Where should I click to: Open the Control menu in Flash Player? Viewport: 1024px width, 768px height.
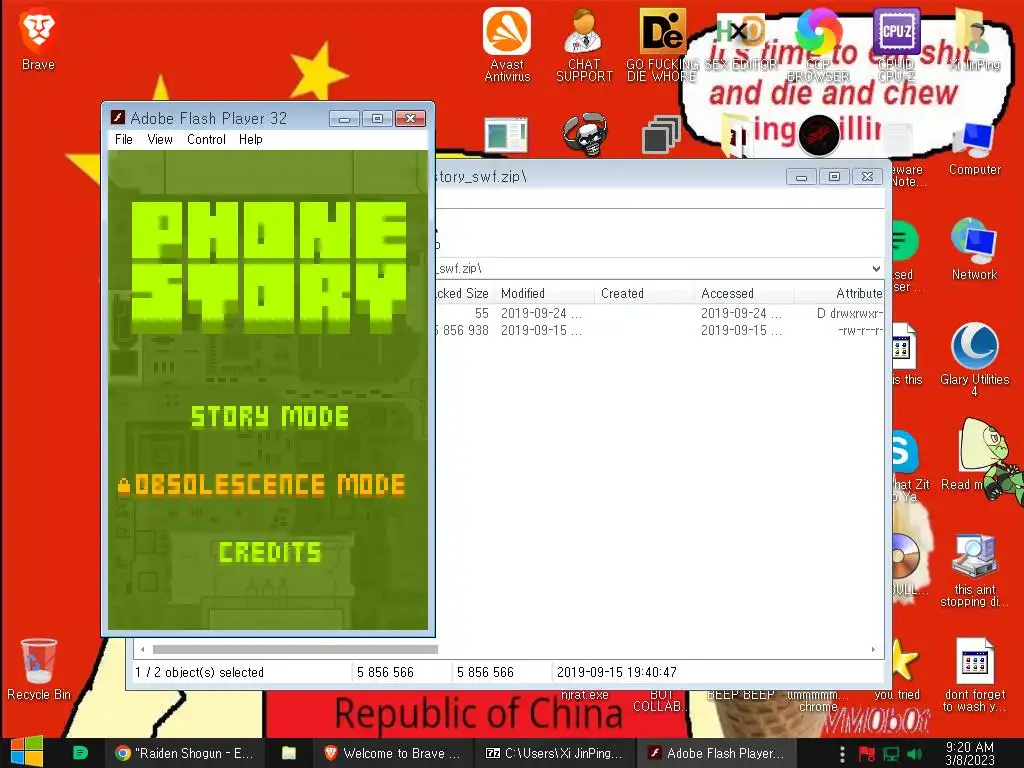pyautogui.click(x=206, y=139)
